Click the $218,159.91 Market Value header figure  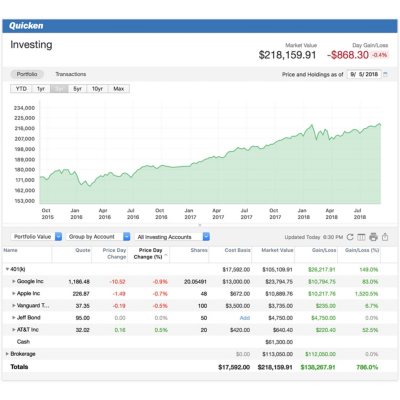[x=287, y=55]
